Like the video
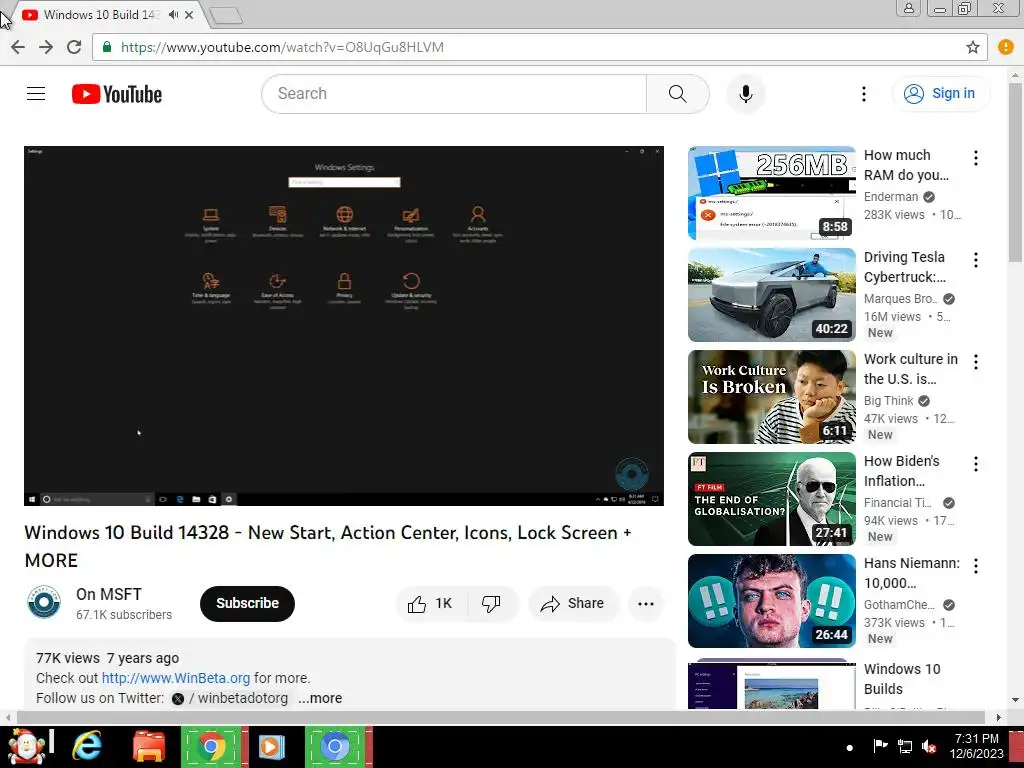1024x768 pixels. (430, 603)
